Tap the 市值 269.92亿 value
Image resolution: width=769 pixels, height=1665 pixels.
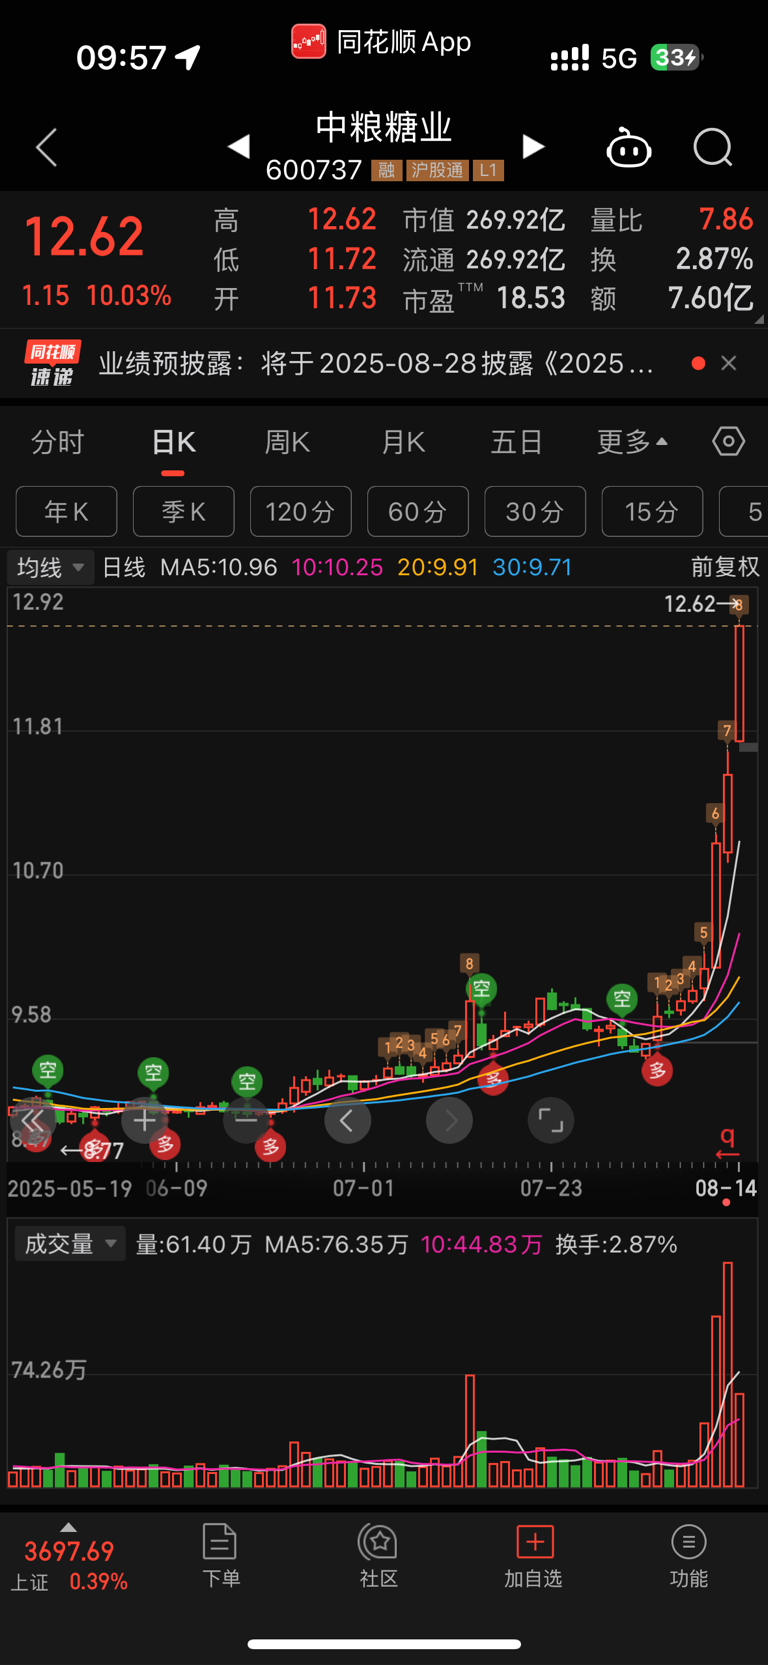tap(515, 220)
